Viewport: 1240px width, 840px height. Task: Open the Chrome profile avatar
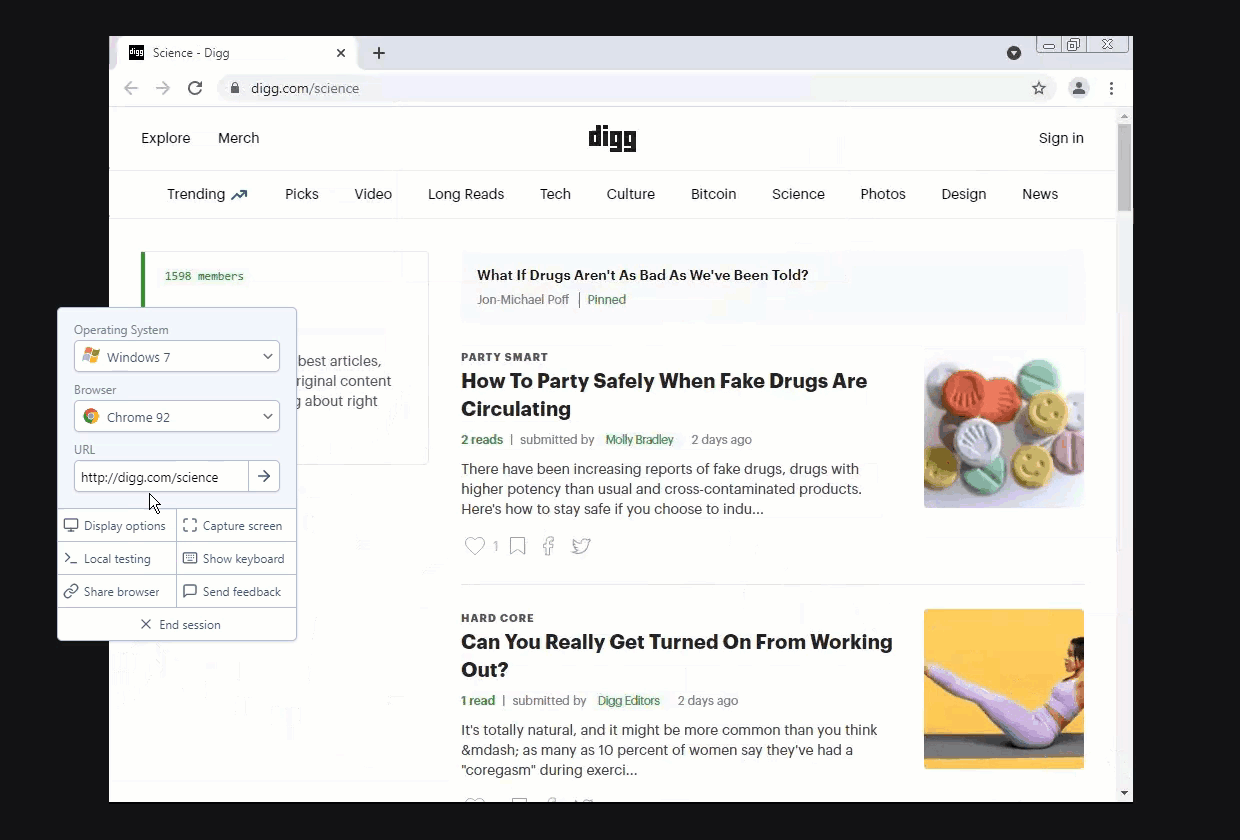point(1079,88)
